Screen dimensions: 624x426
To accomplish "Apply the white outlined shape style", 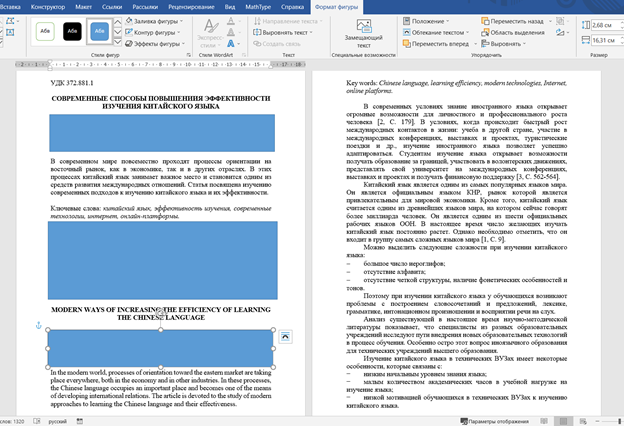I will pos(45,31).
